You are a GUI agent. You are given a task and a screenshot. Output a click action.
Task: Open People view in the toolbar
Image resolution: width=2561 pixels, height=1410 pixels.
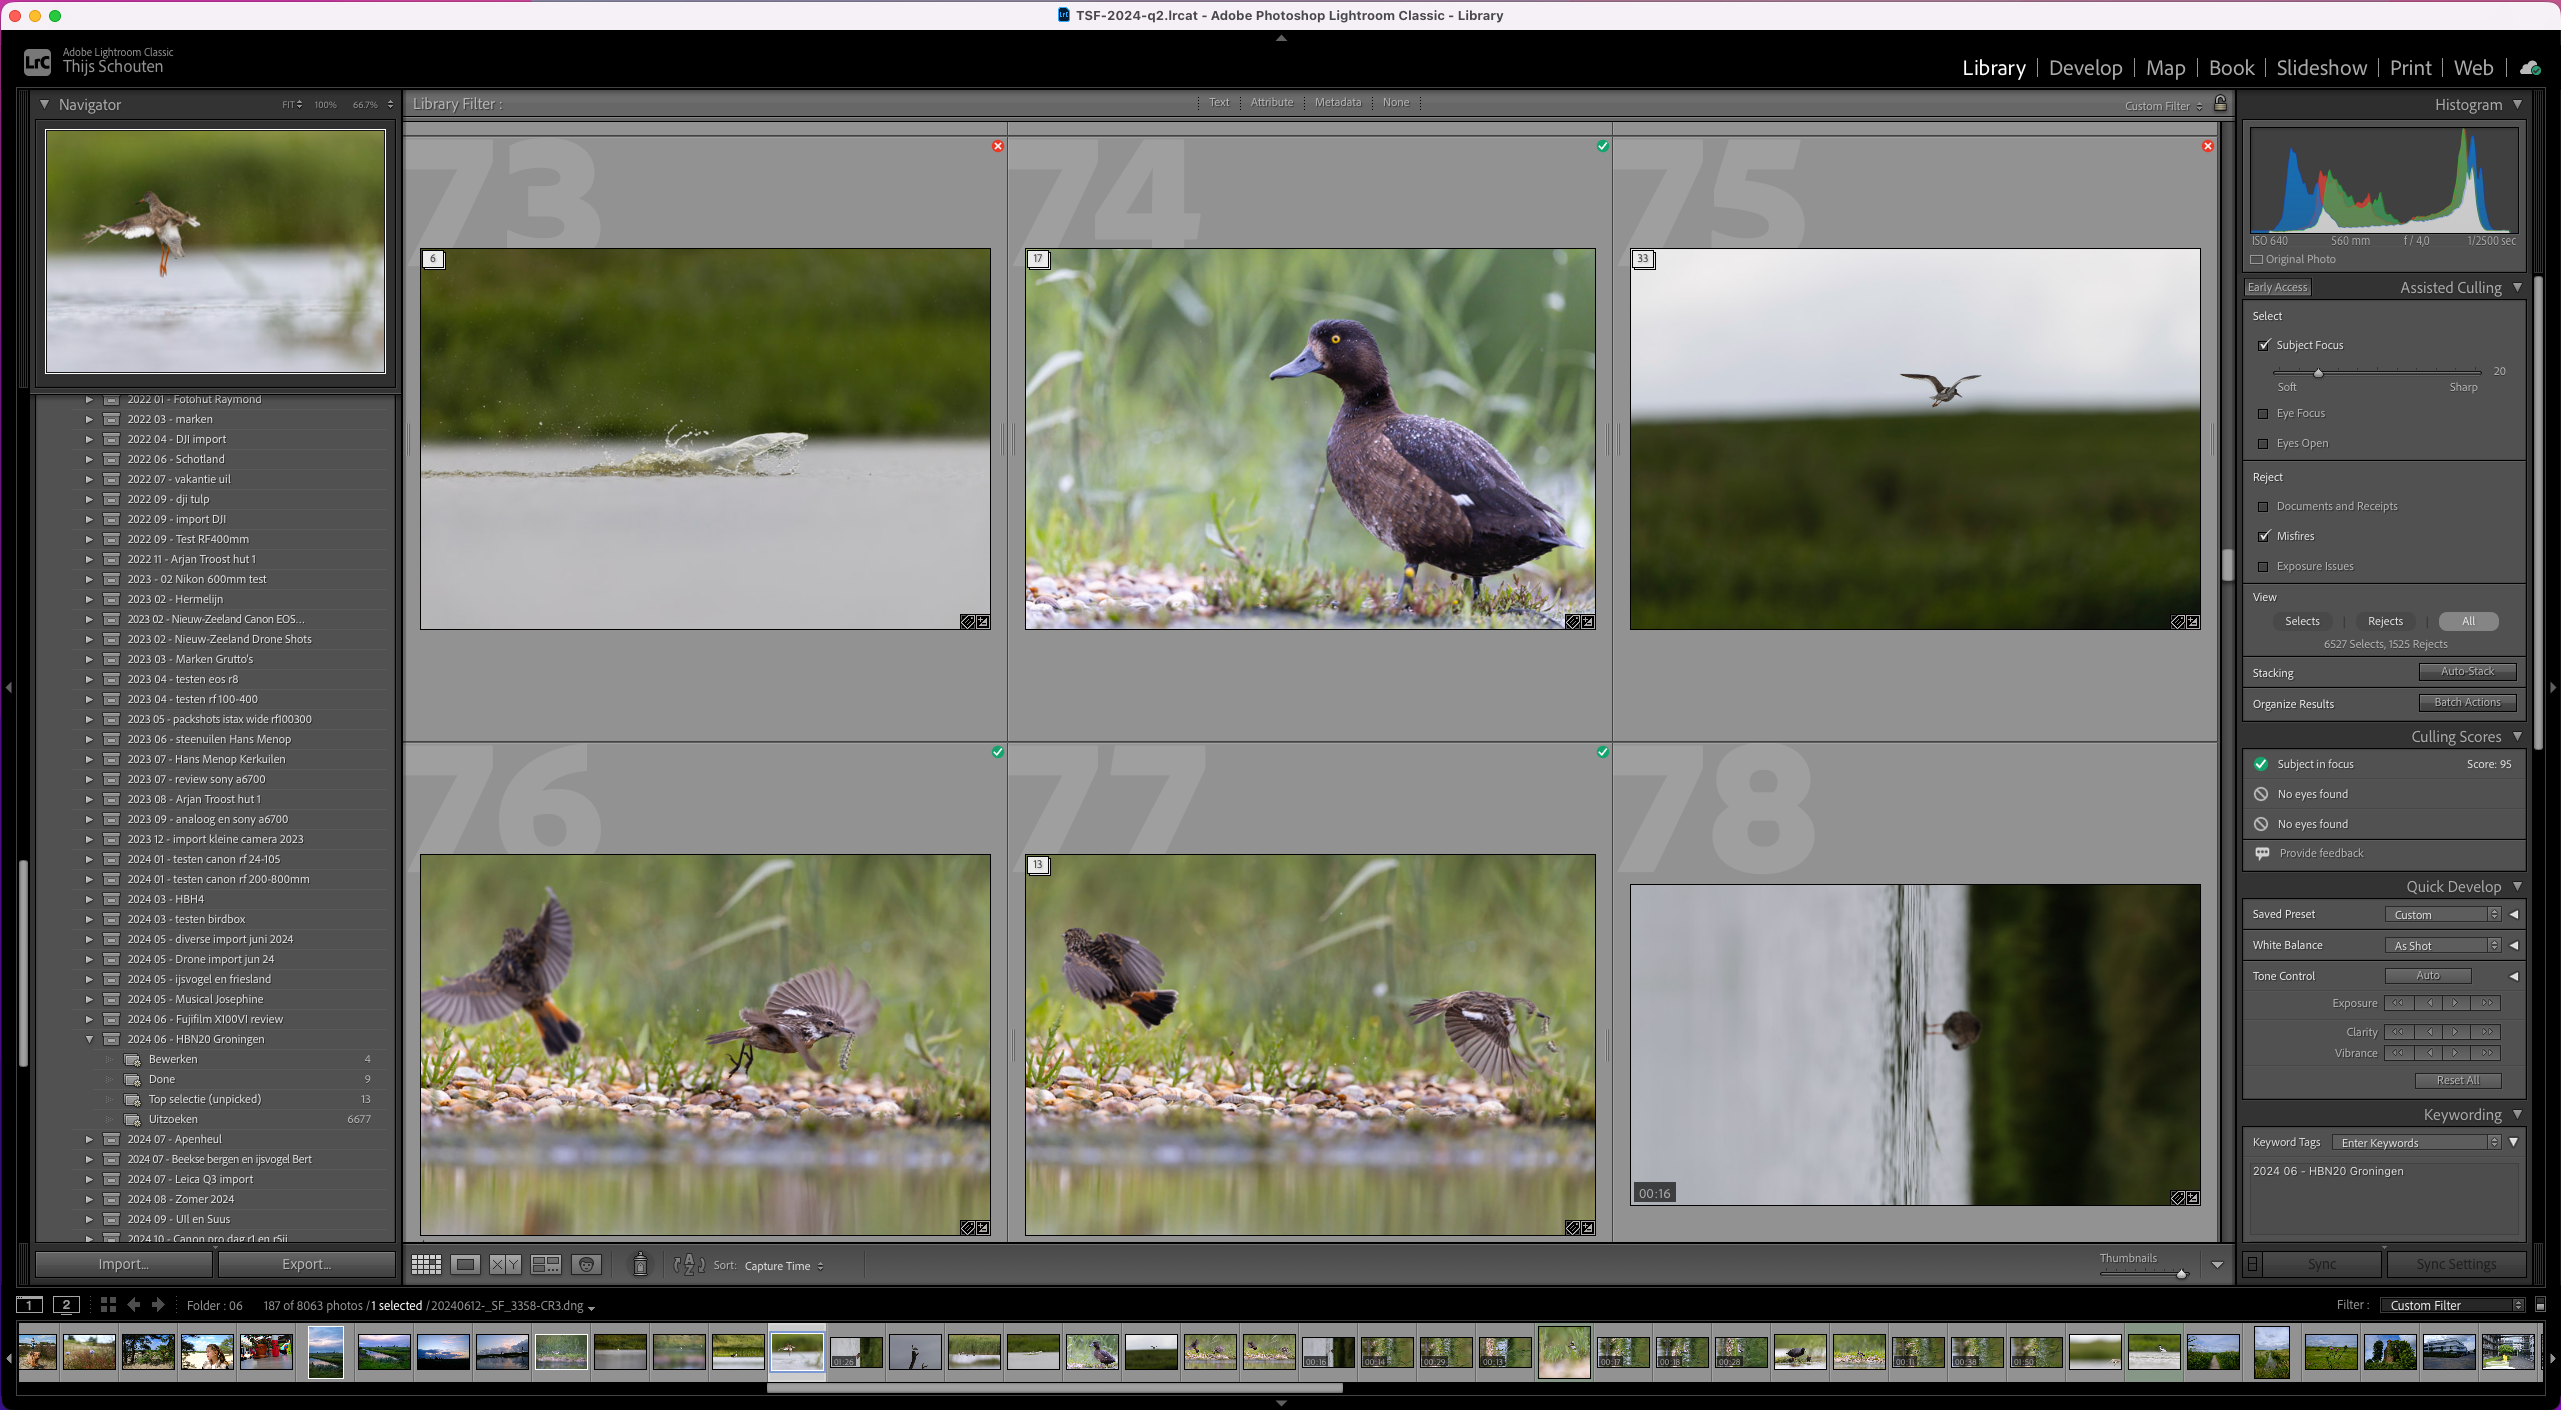point(586,1264)
